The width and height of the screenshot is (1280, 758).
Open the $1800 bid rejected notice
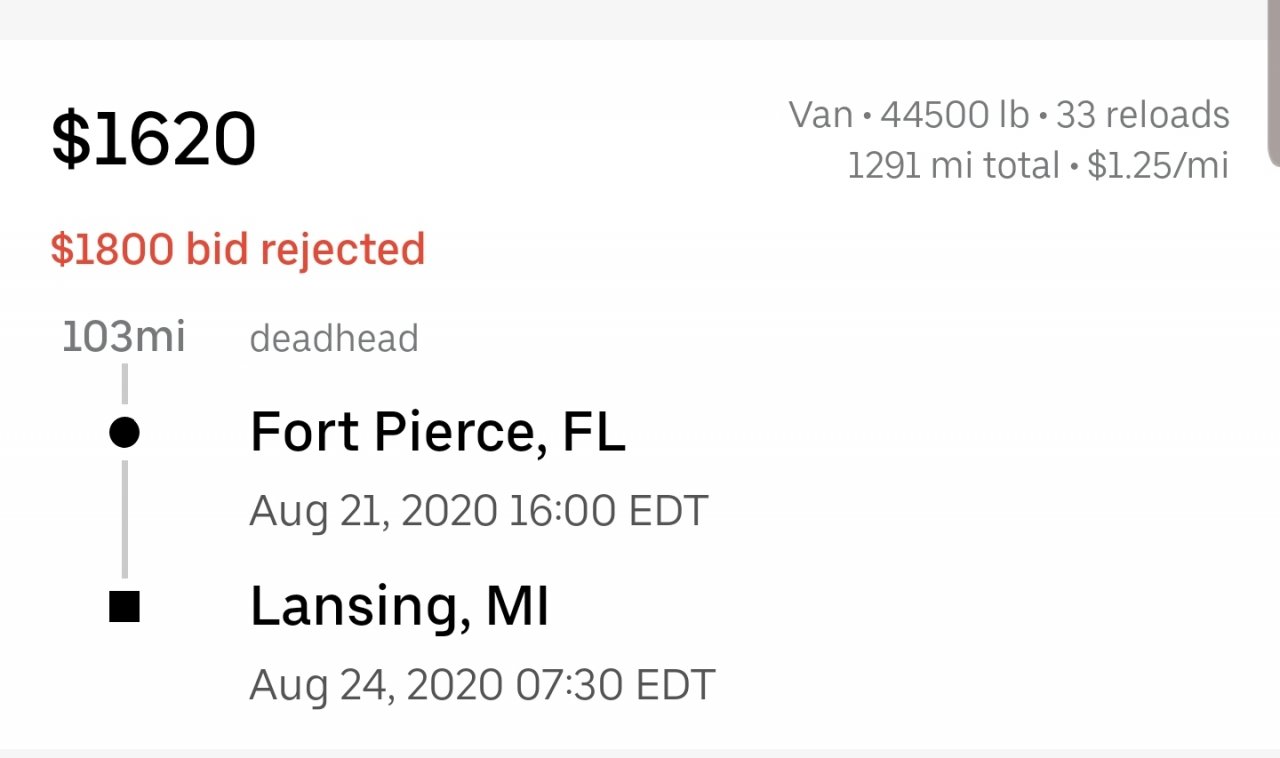coord(238,249)
